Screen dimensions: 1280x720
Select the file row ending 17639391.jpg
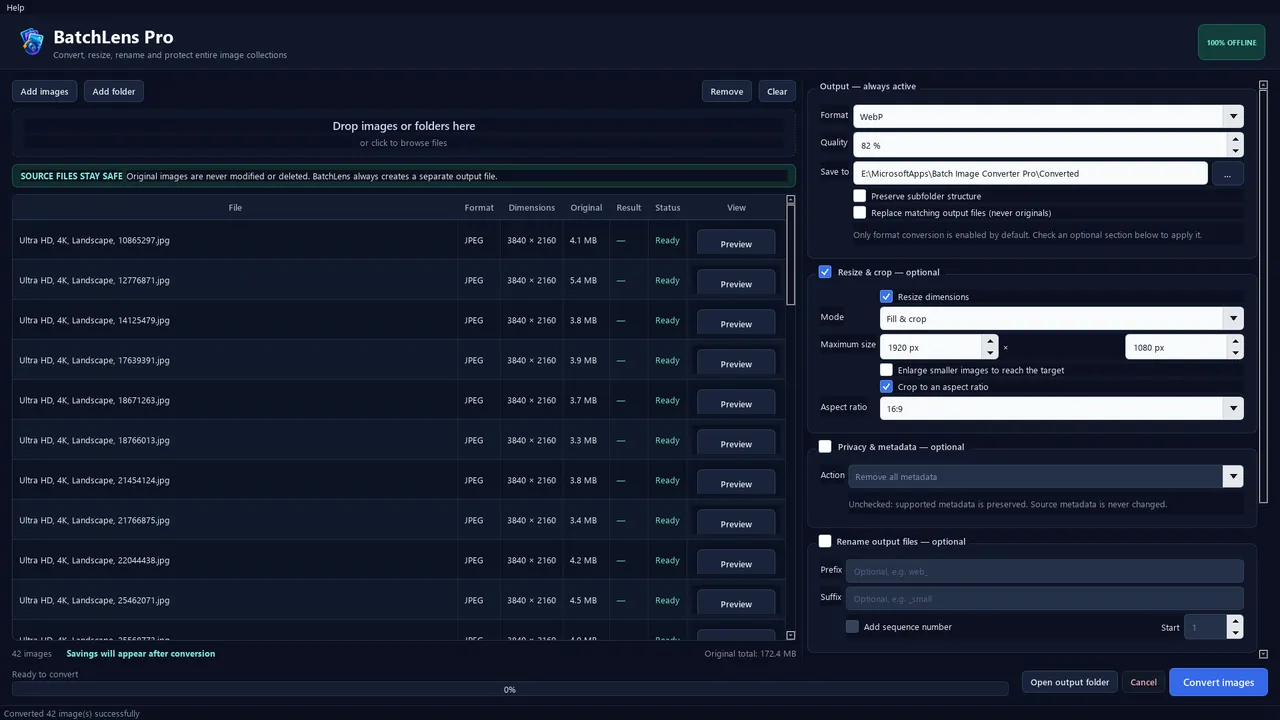coord(399,360)
